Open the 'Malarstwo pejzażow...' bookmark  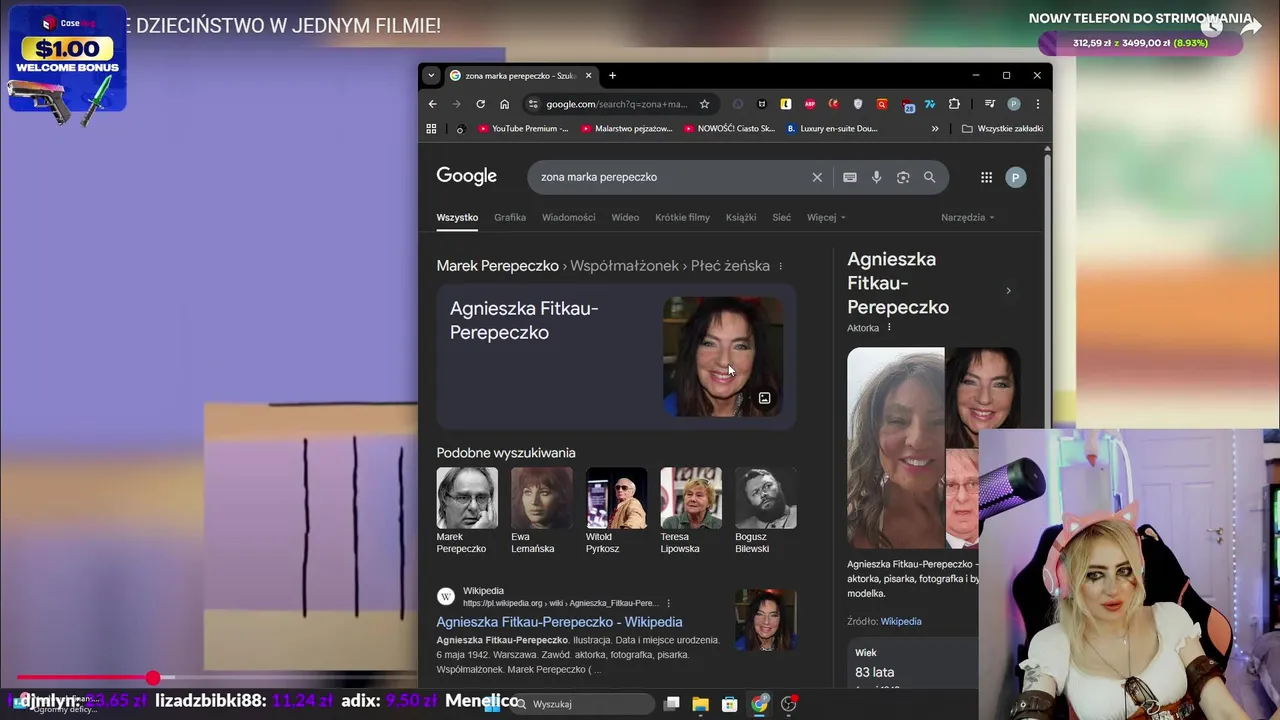[x=627, y=128]
